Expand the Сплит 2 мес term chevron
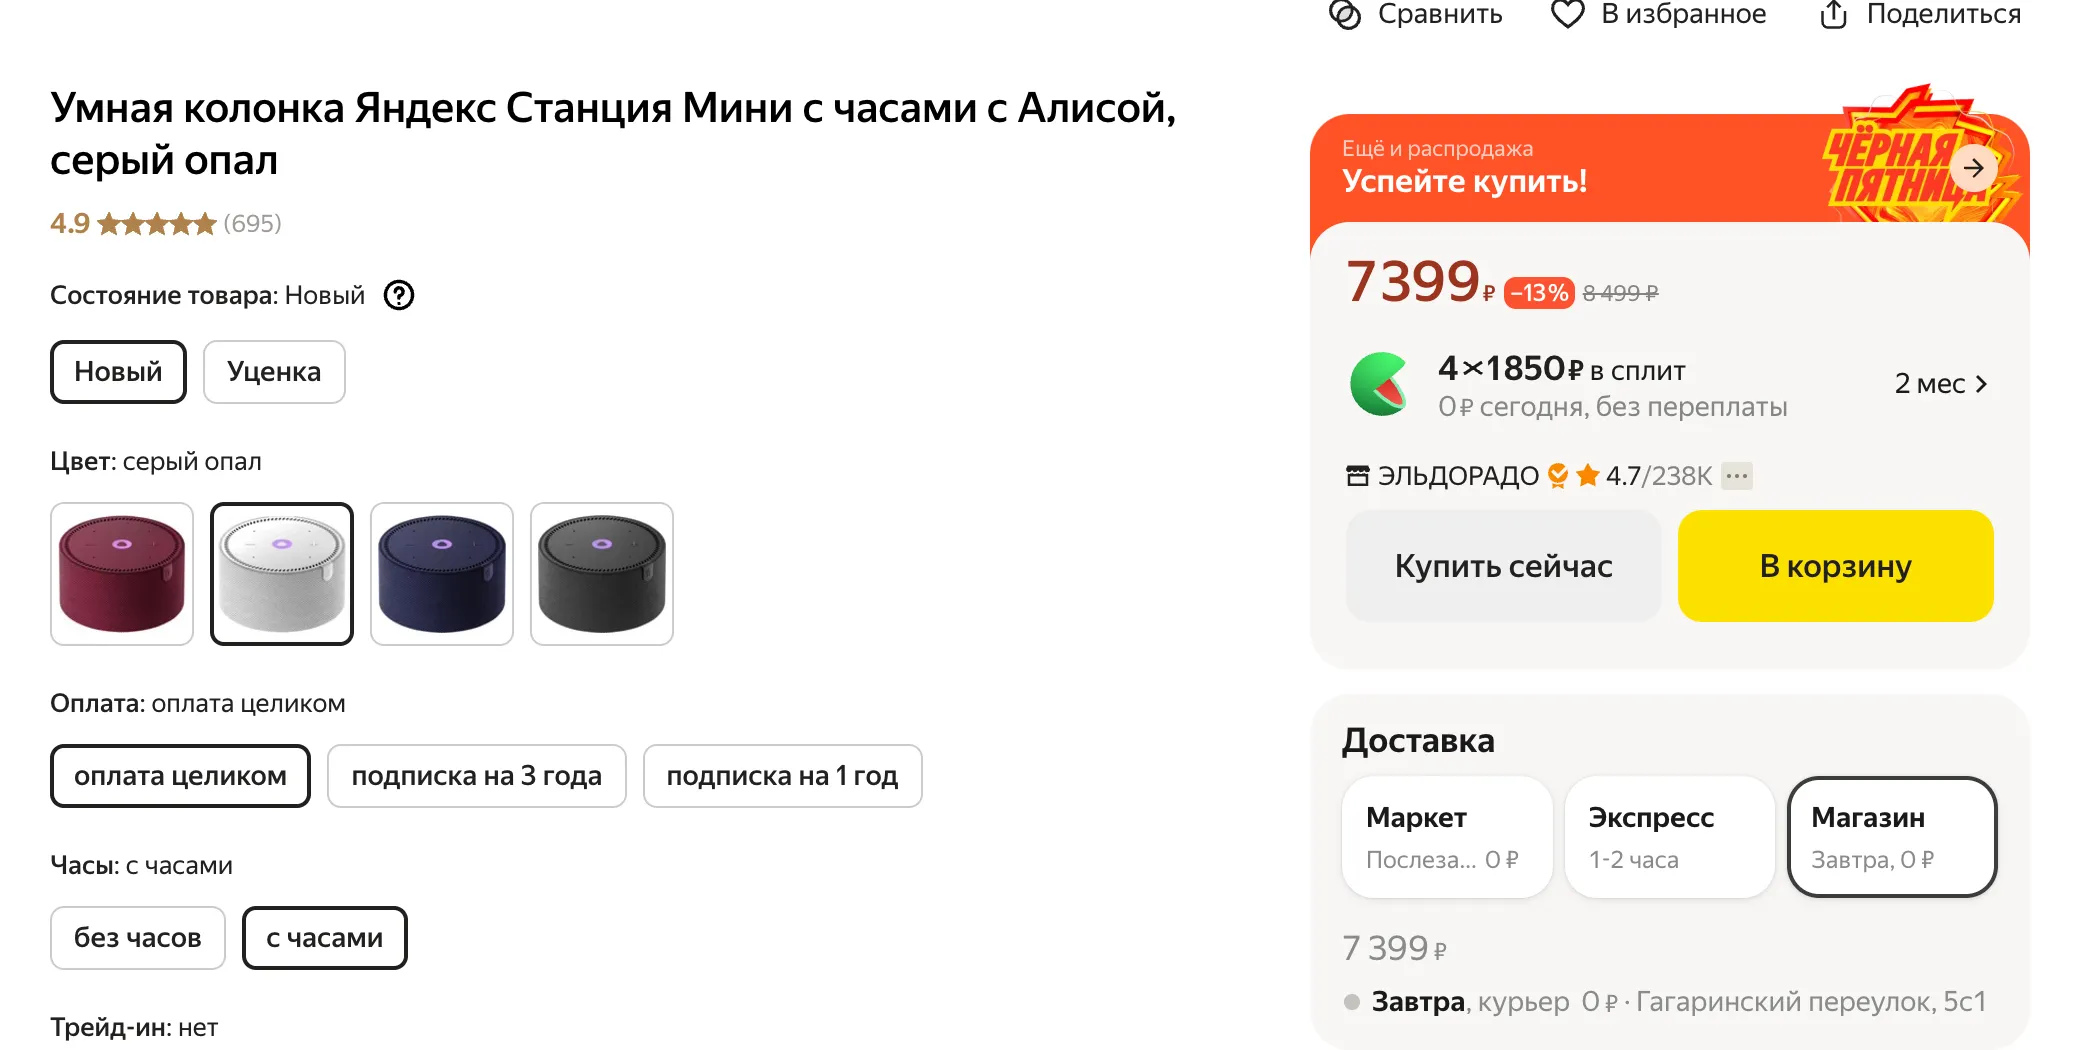Screen dimensions: 2074x1050 [x=1980, y=384]
